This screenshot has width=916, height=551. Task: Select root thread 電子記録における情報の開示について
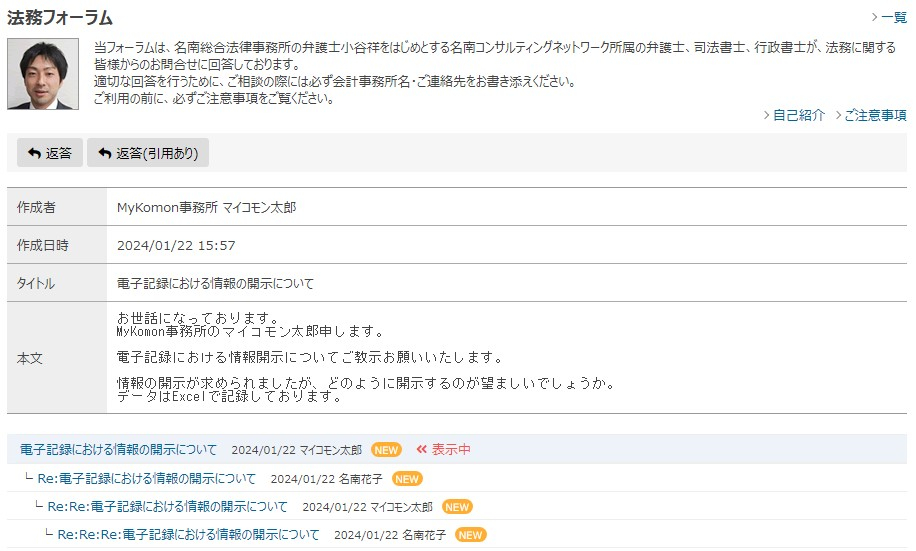pos(118,450)
